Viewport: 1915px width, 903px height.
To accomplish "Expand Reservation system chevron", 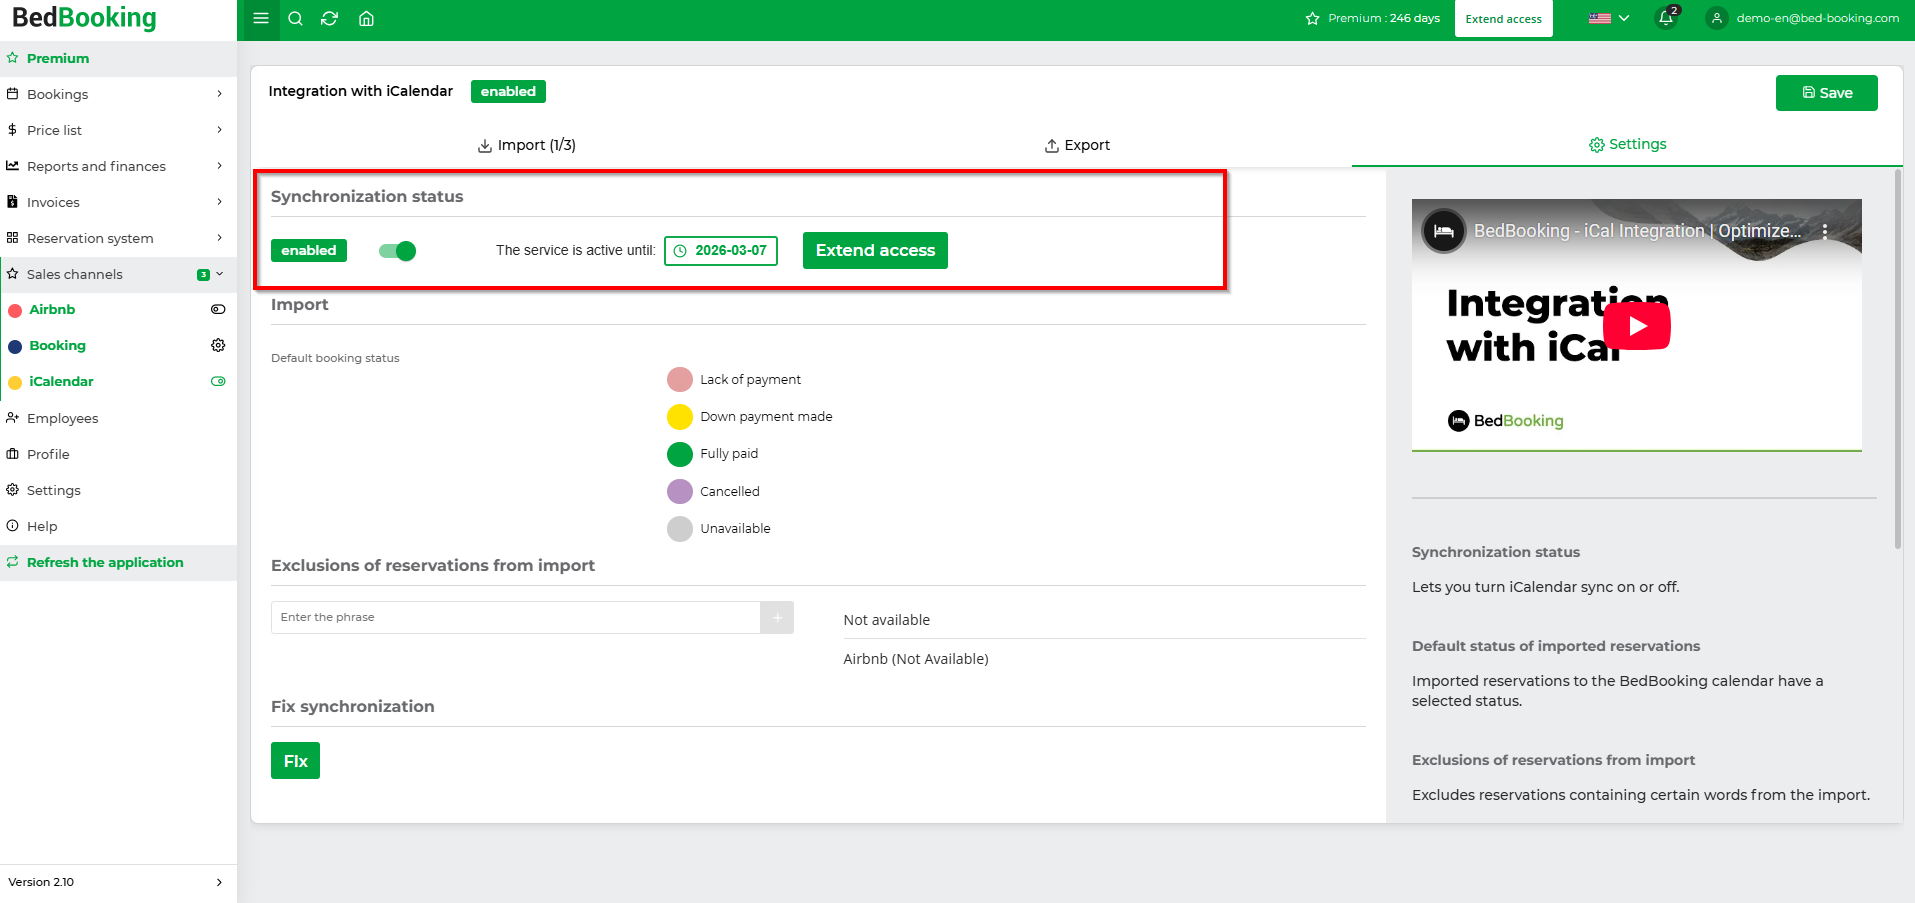I will click(x=219, y=238).
